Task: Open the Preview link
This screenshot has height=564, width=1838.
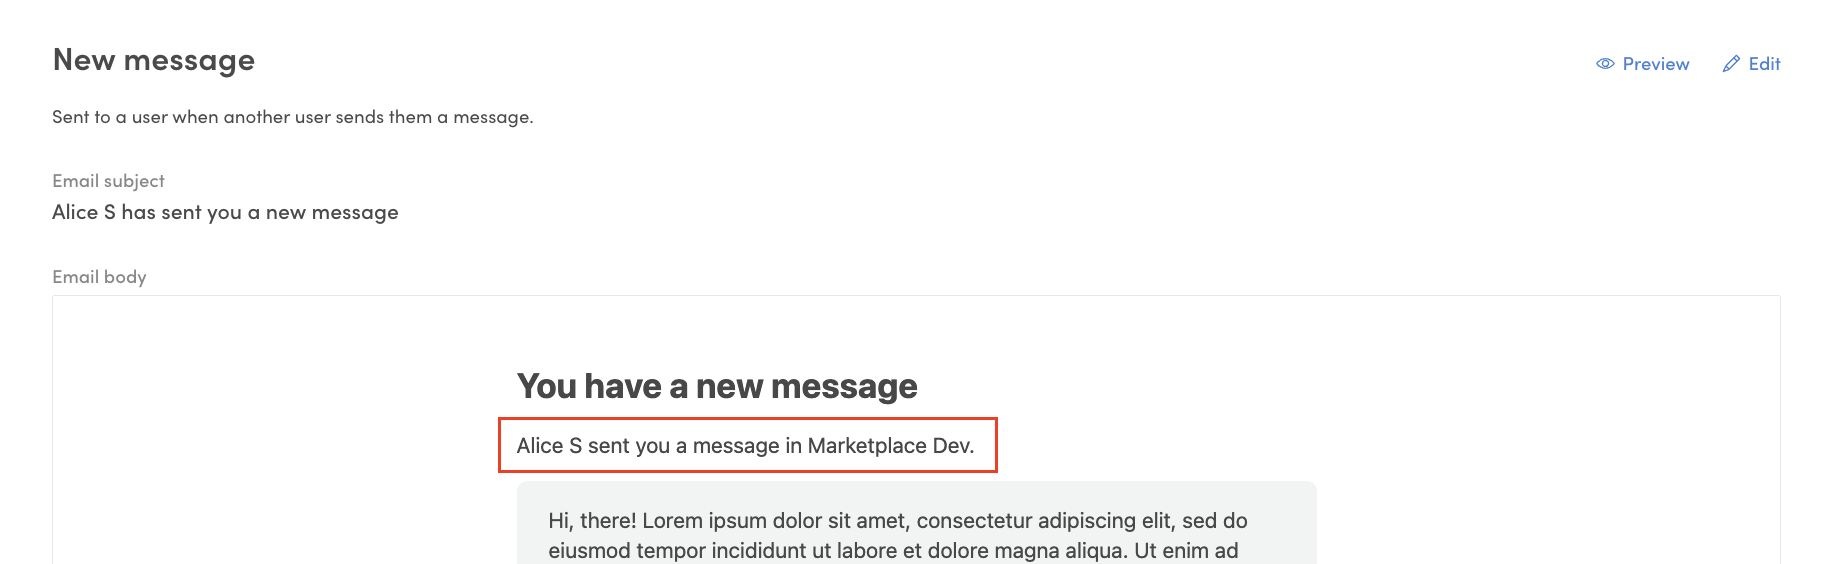Action: pos(1655,64)
